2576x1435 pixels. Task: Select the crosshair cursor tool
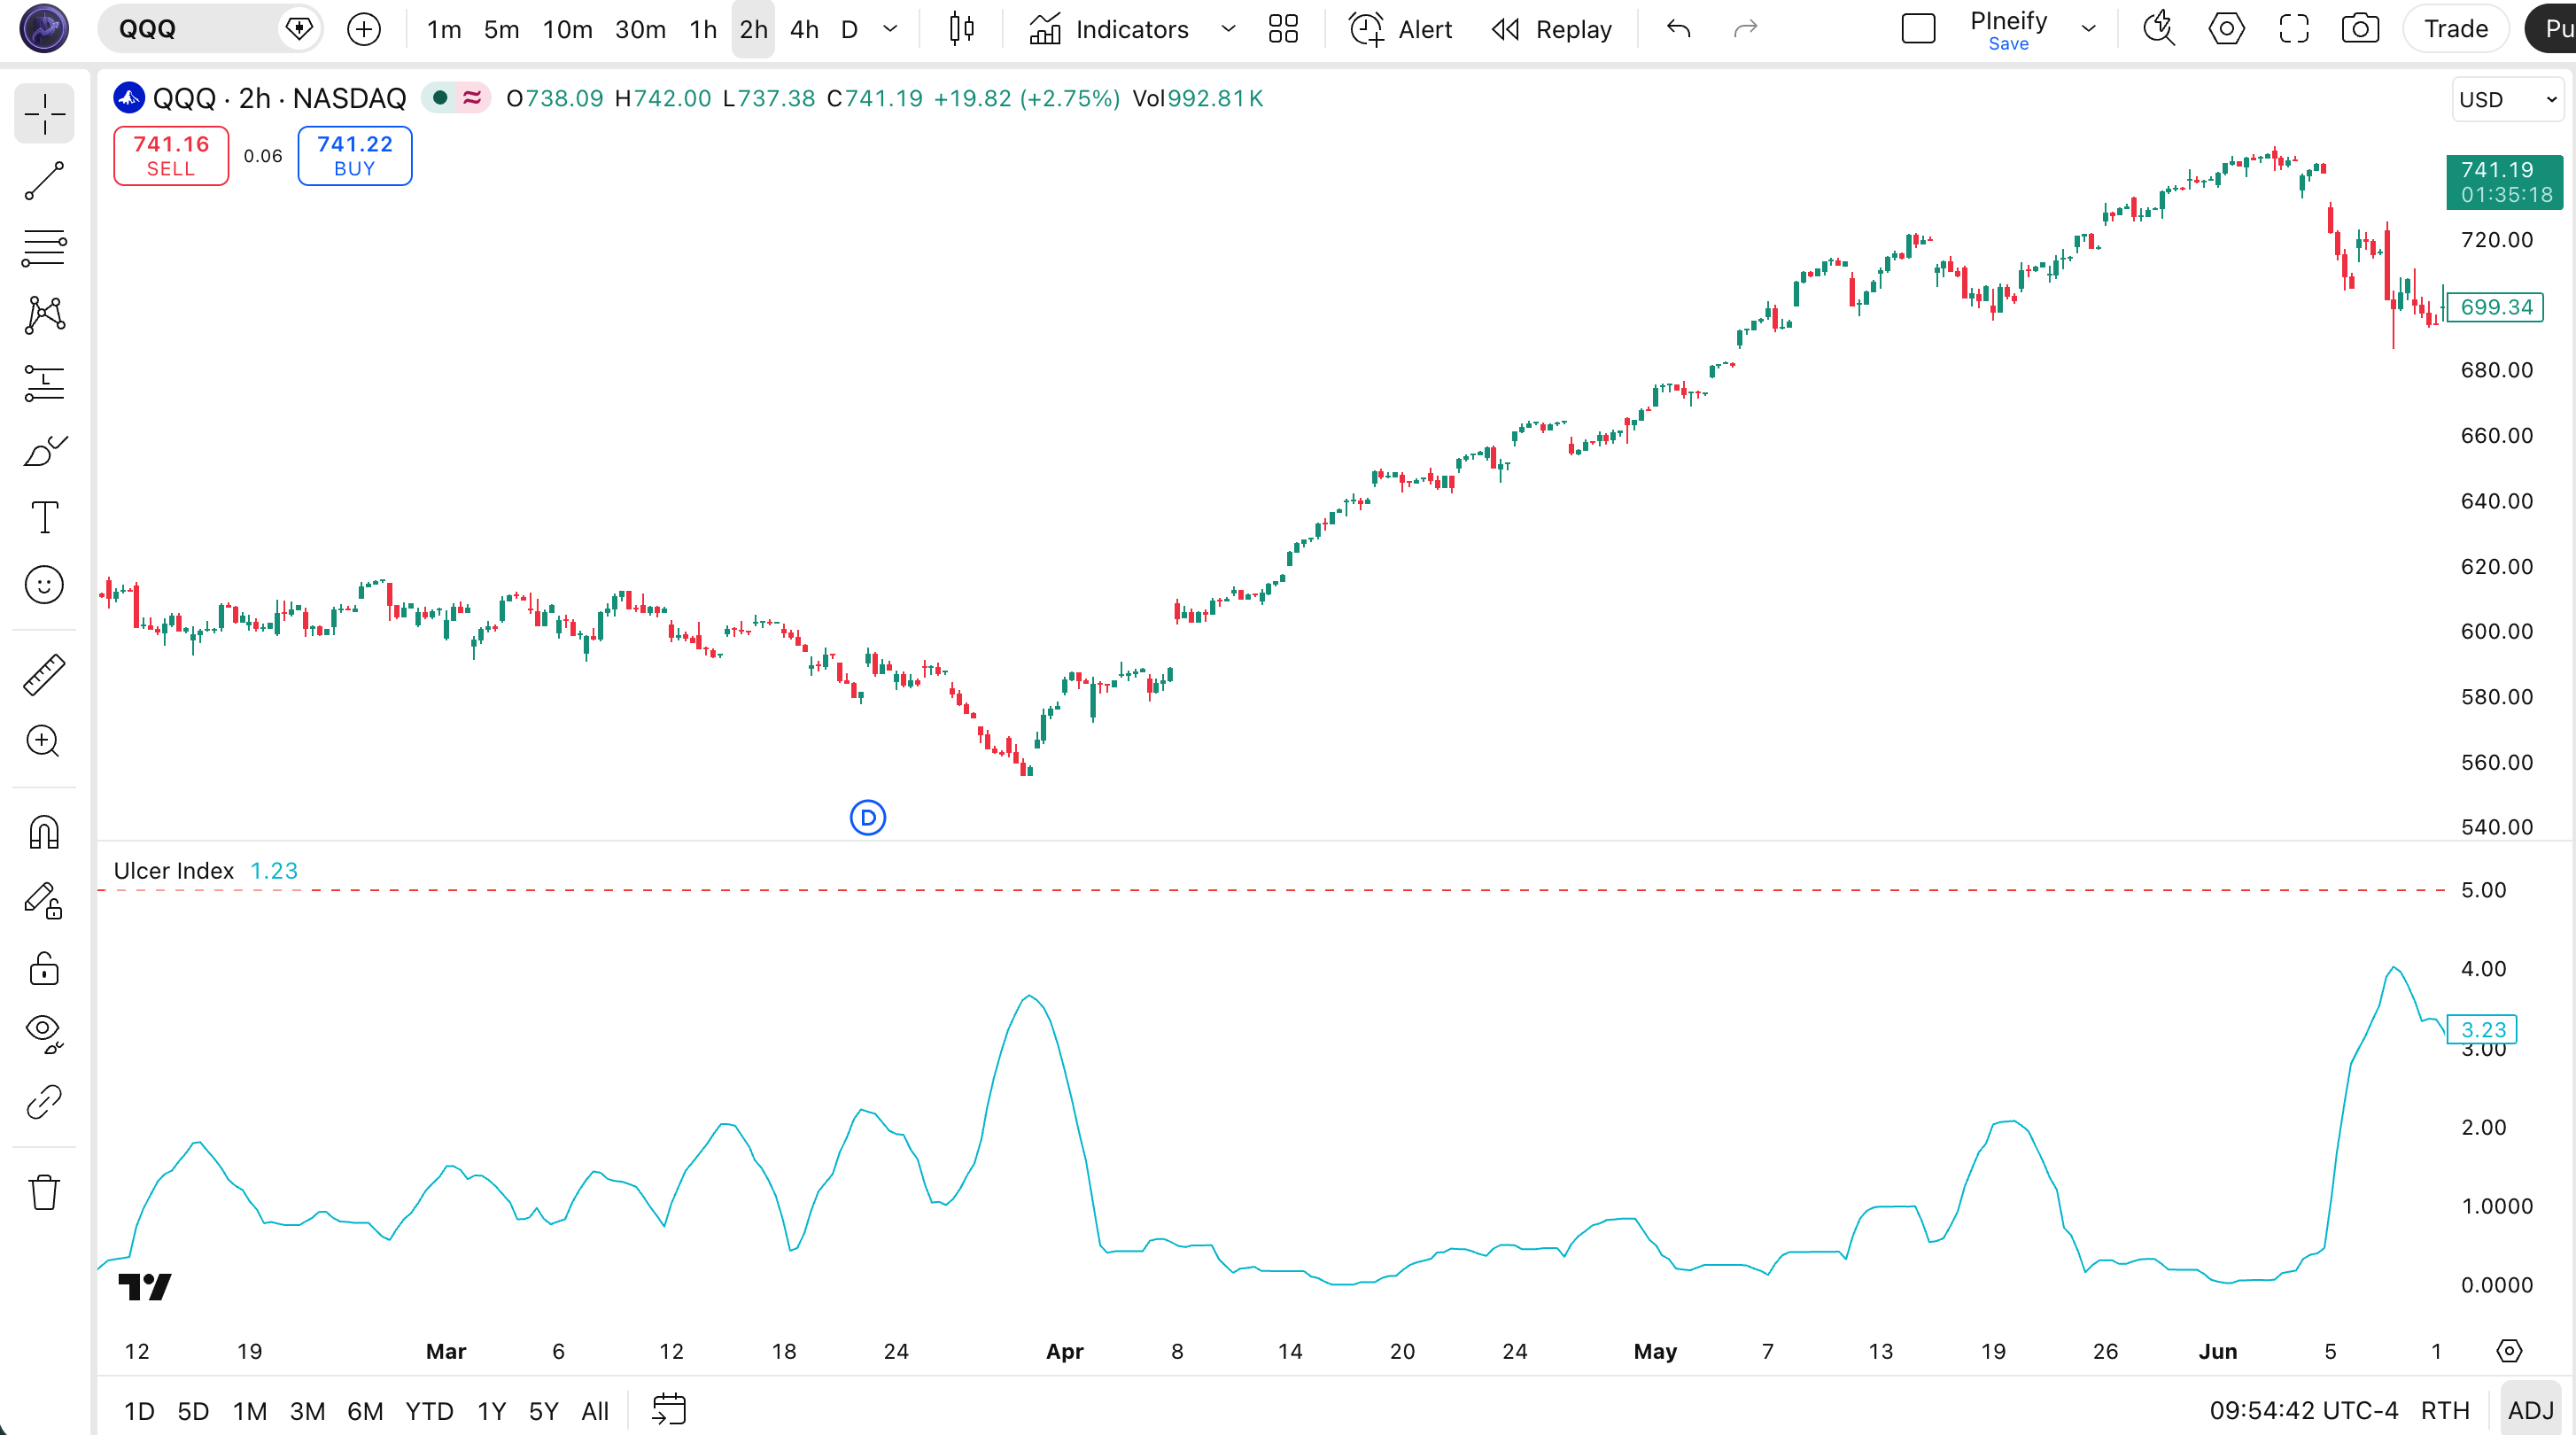44,115
